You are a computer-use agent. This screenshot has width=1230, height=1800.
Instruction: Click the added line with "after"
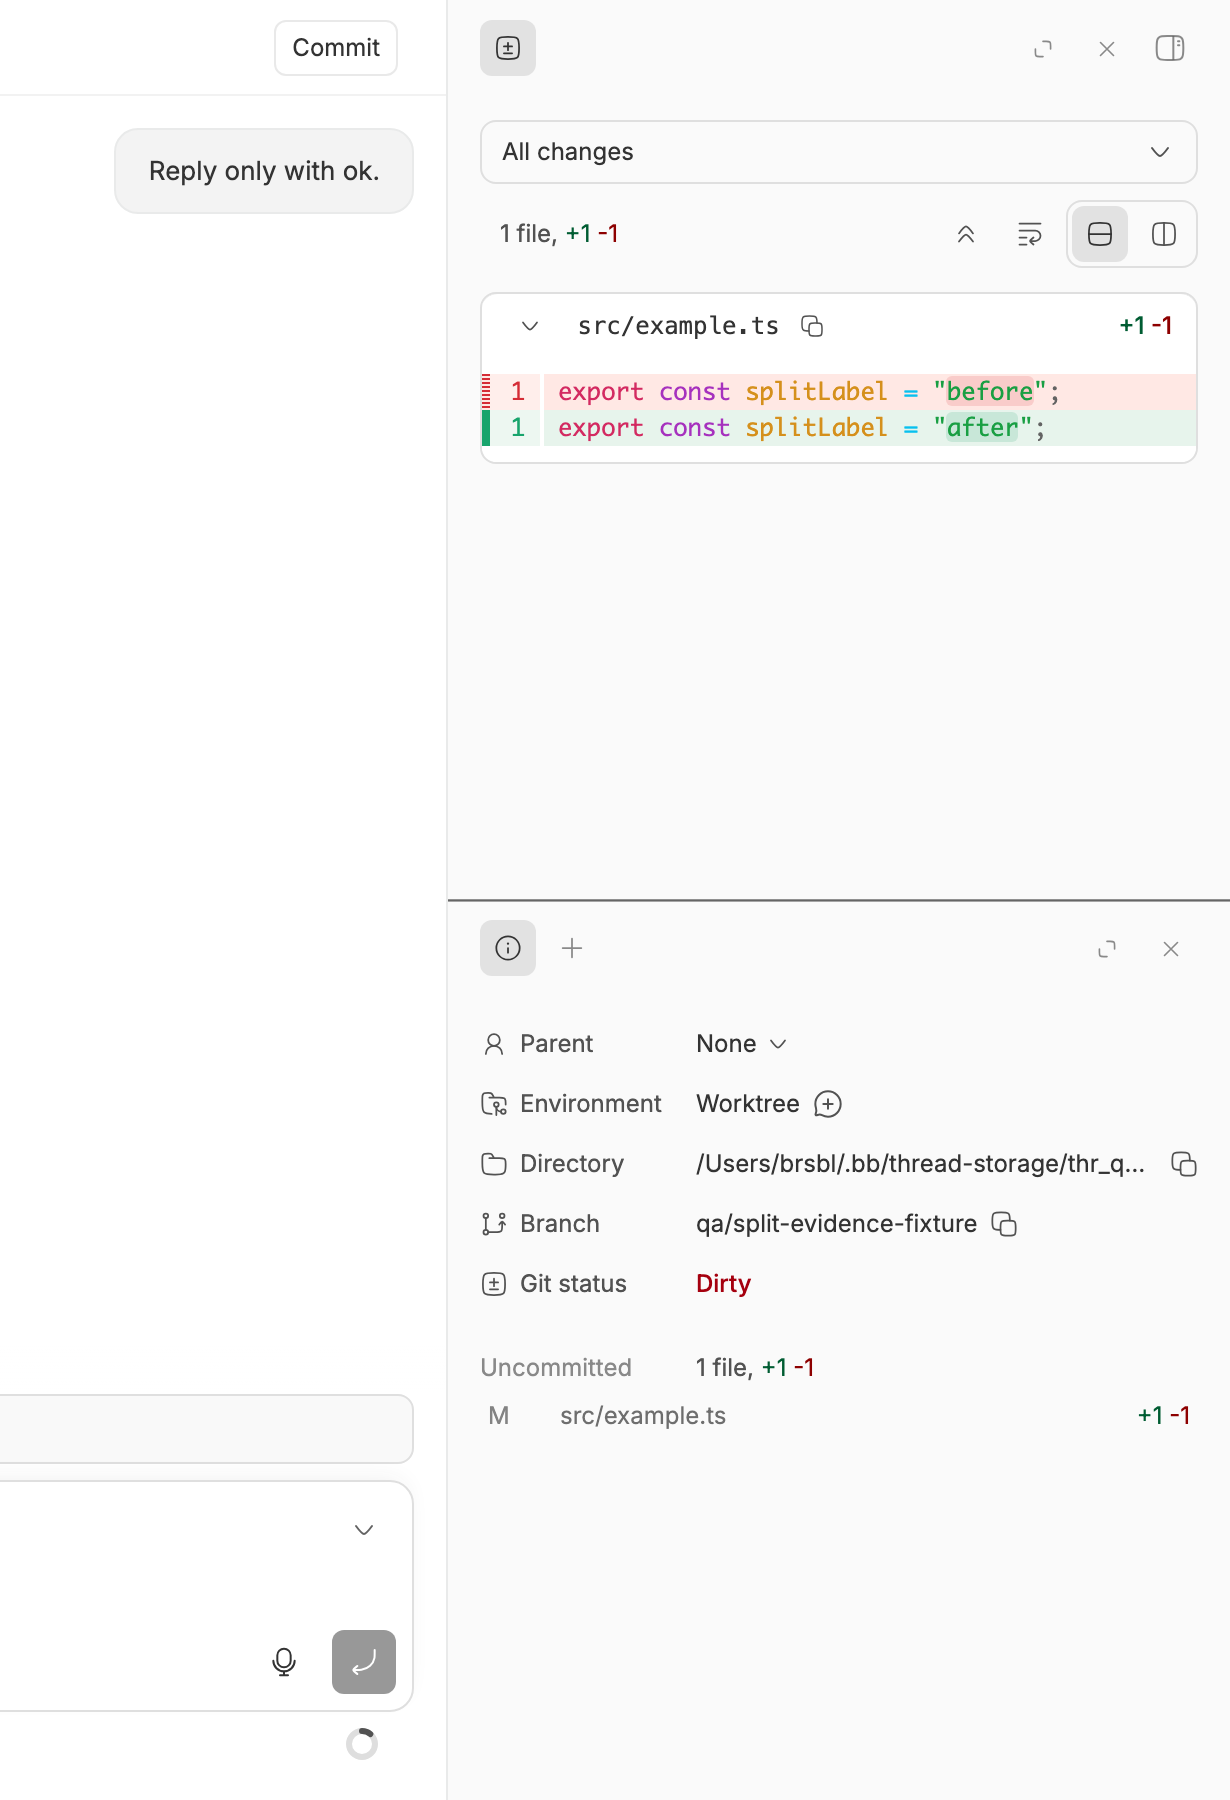(x=839, y=428)
